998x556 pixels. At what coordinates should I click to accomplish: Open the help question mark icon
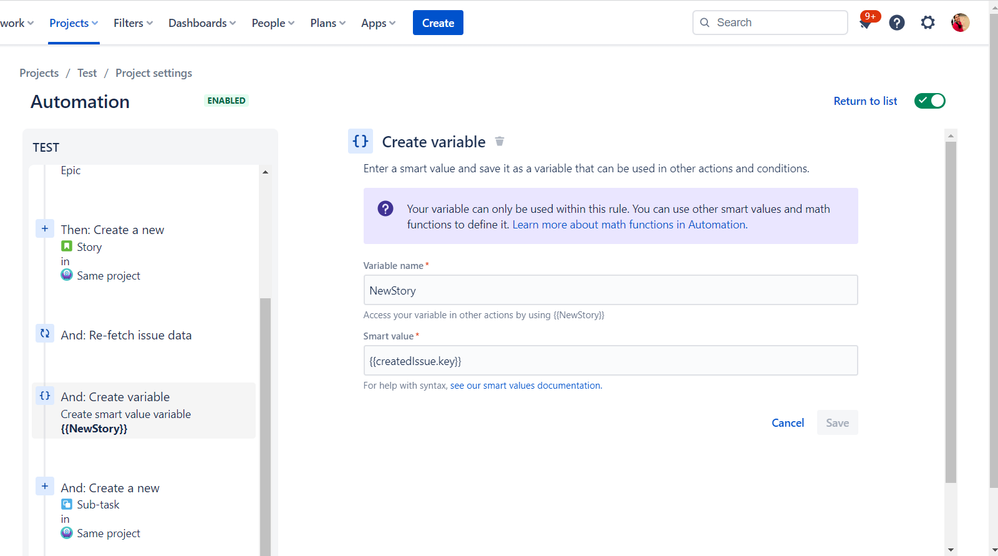(x=897, y=23)
